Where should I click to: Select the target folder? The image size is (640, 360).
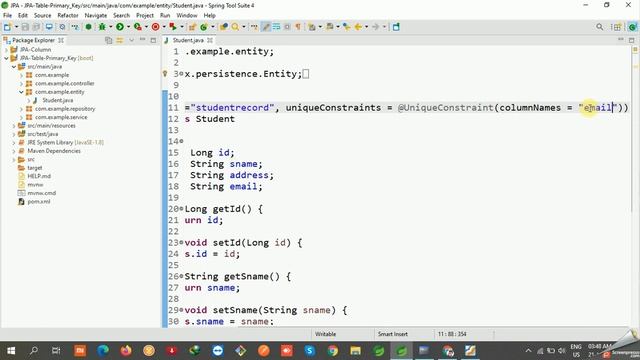(35, 168)
